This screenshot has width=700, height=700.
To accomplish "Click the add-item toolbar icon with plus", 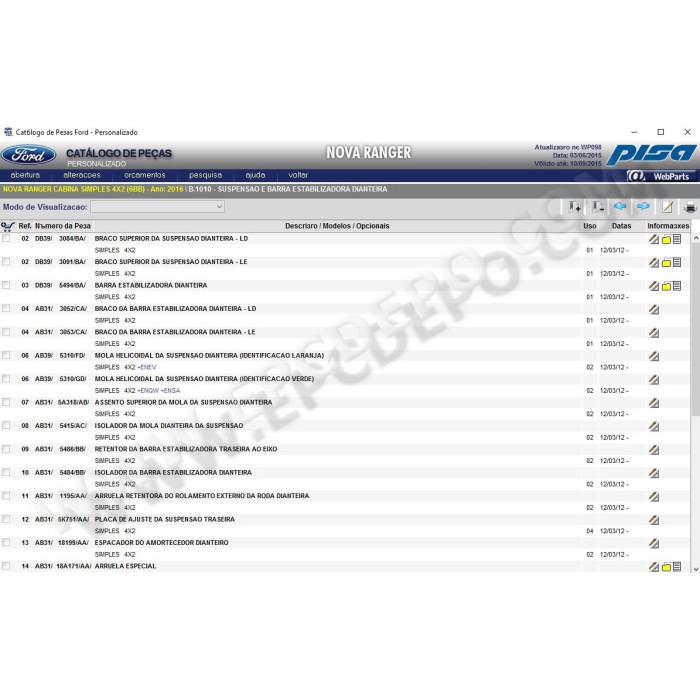I will (574, 207).
